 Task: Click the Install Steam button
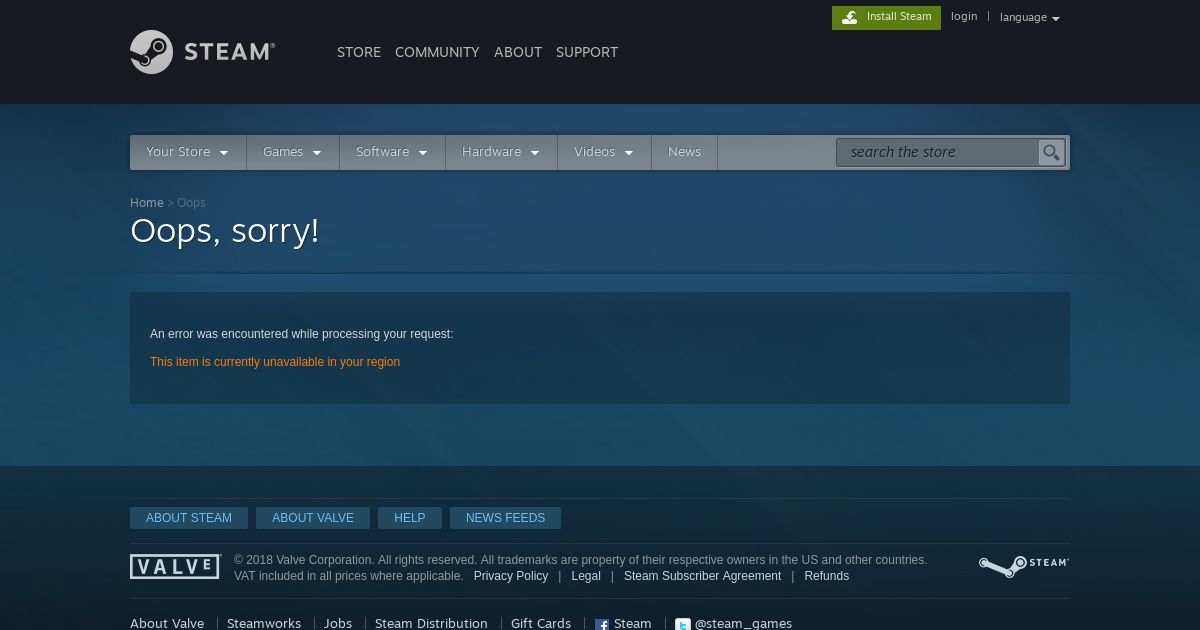[886, 17]
